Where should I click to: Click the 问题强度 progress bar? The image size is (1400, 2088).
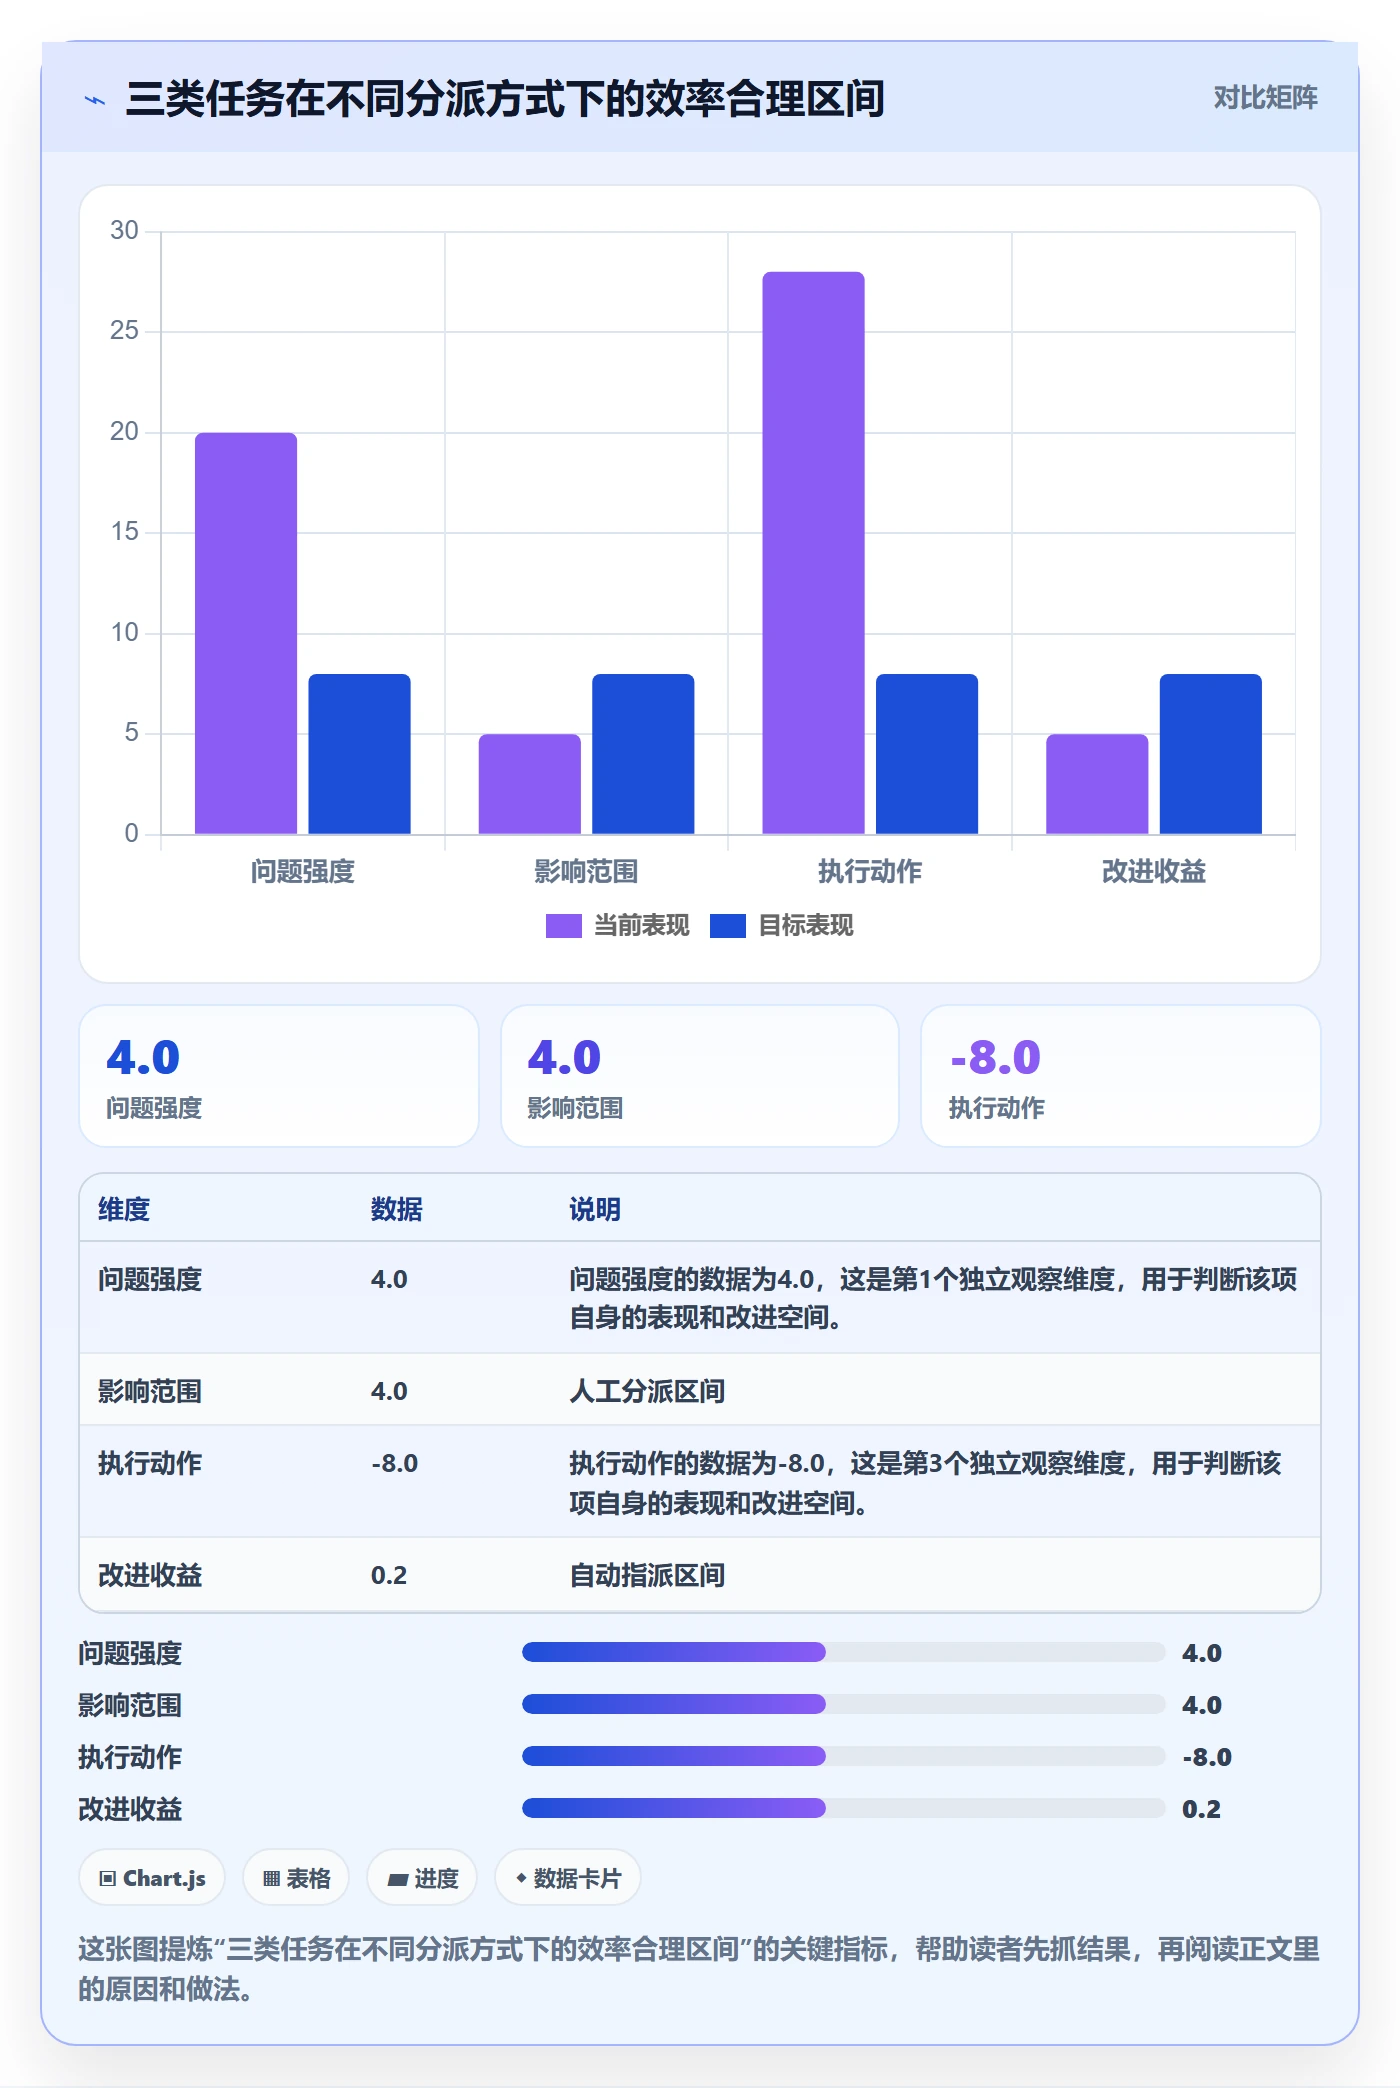click(x=843, y=1652)
